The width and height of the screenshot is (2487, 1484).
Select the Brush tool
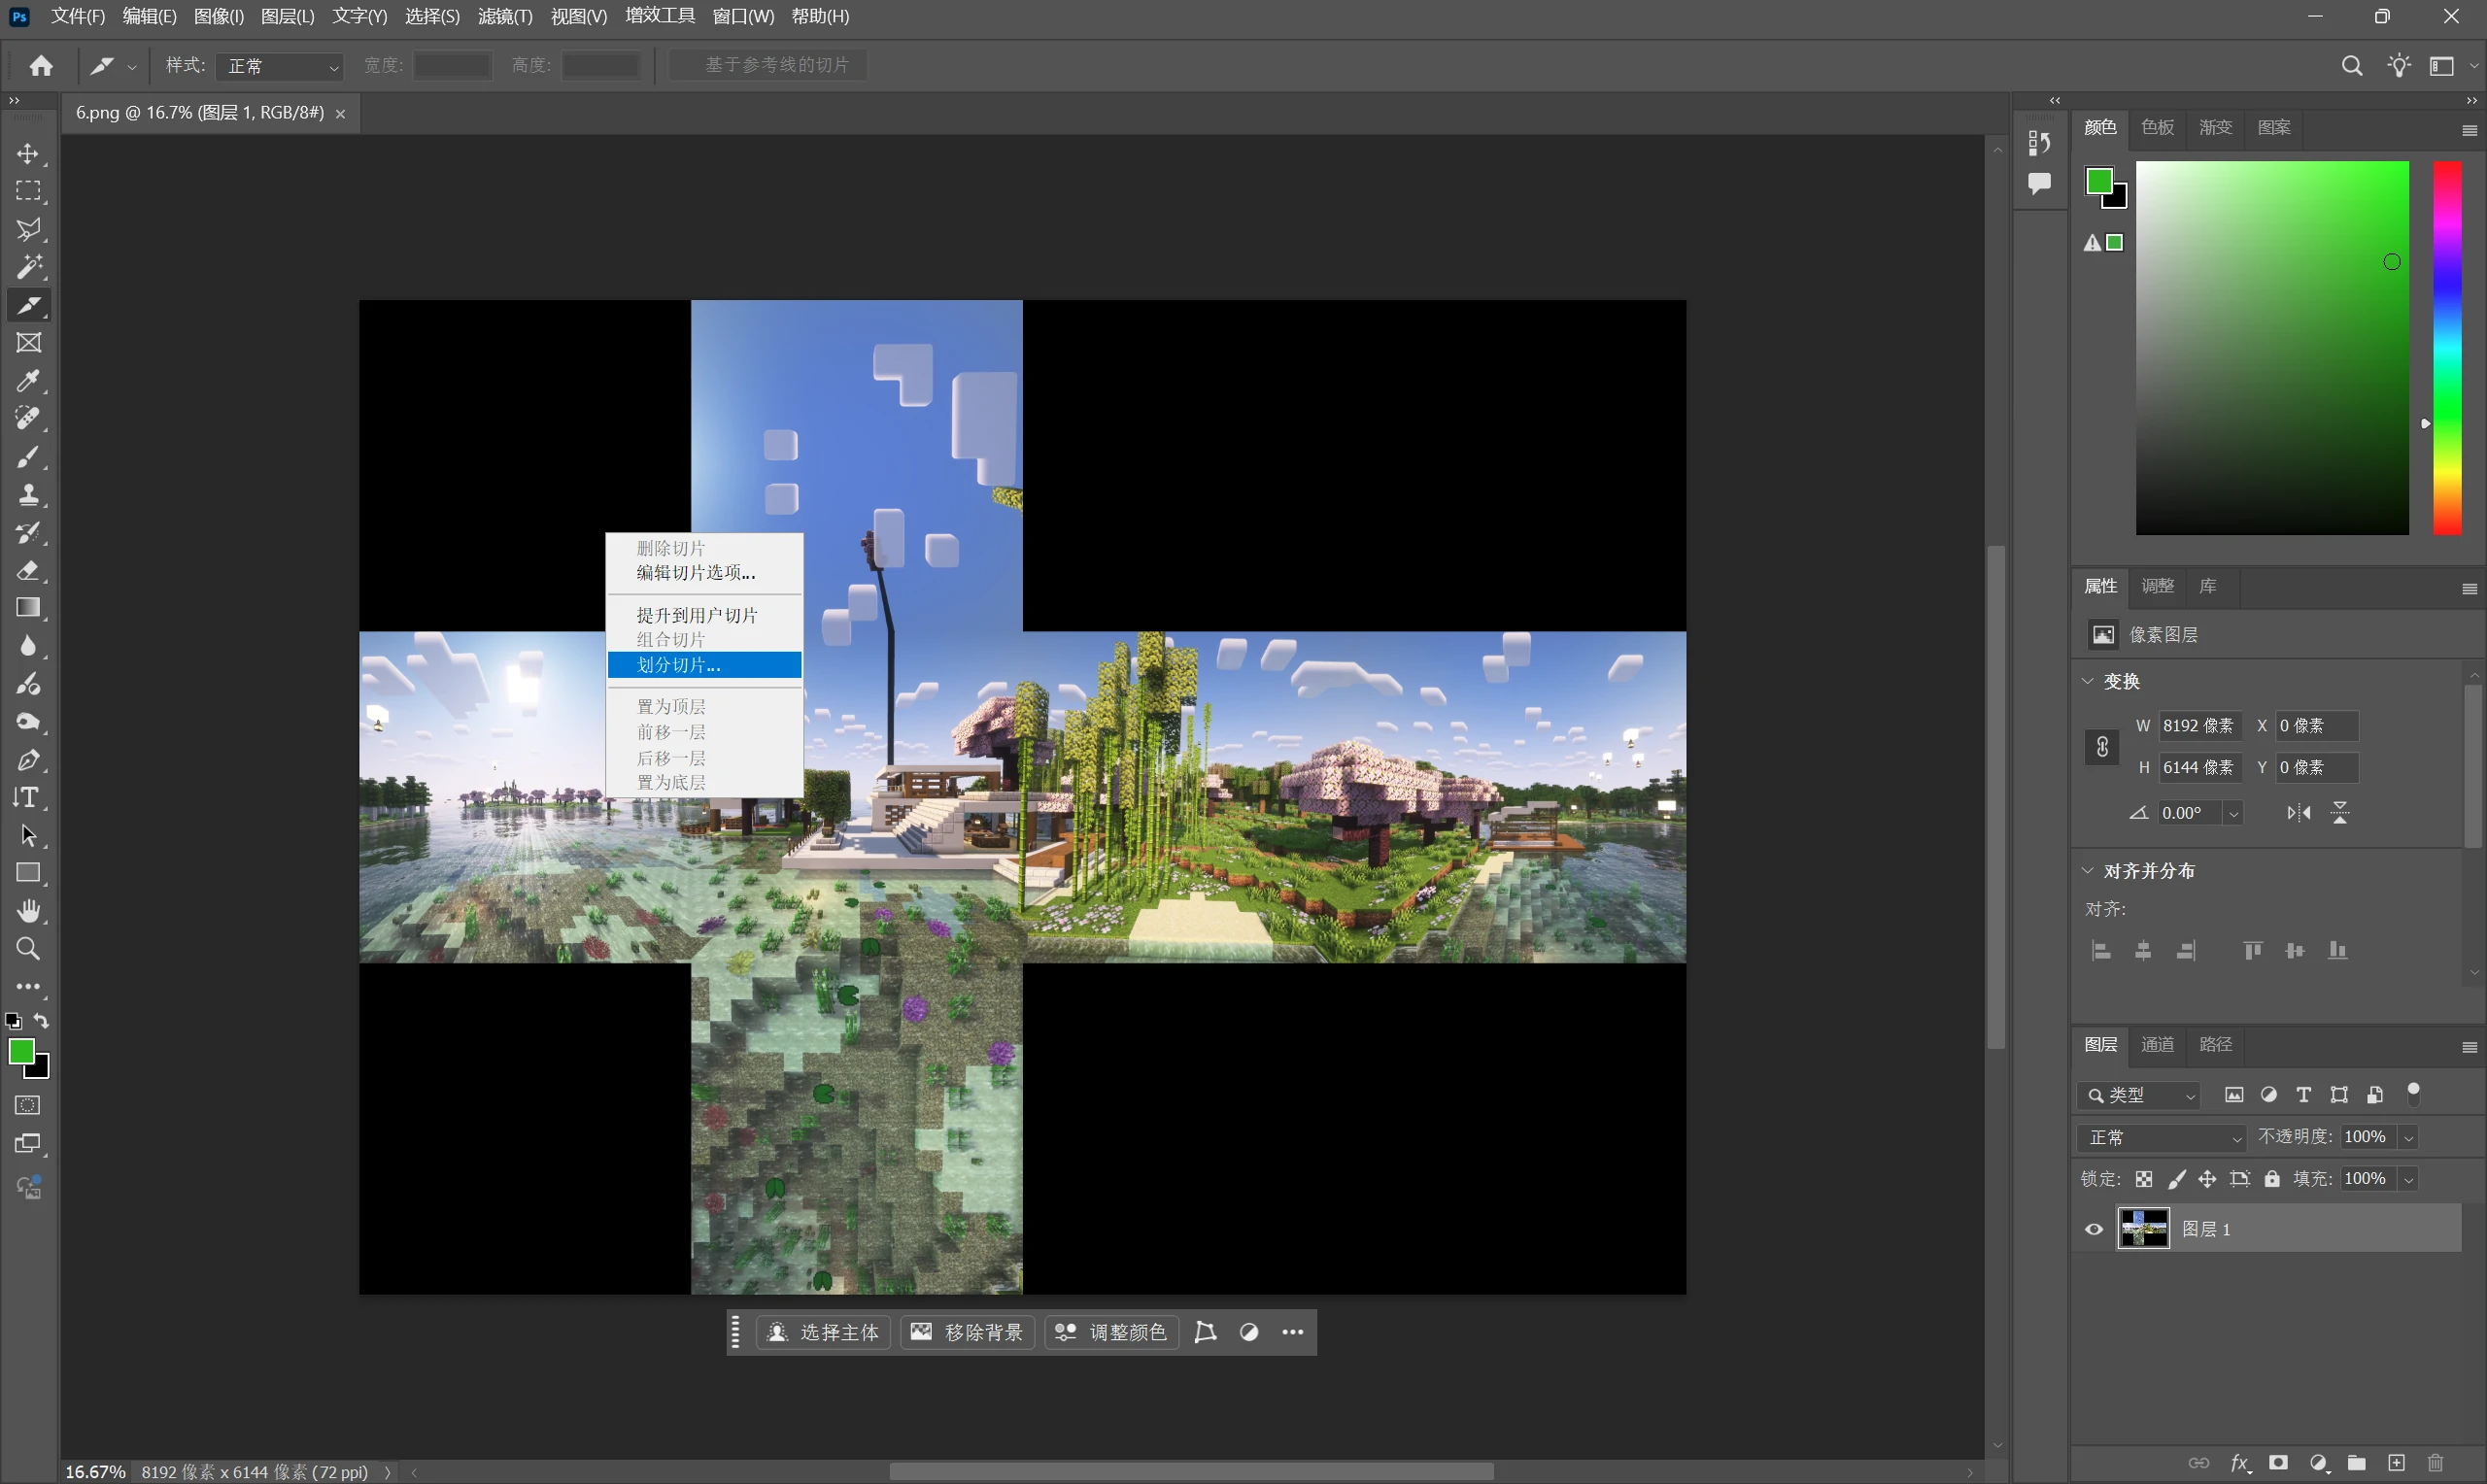click(x=28, y=457)
